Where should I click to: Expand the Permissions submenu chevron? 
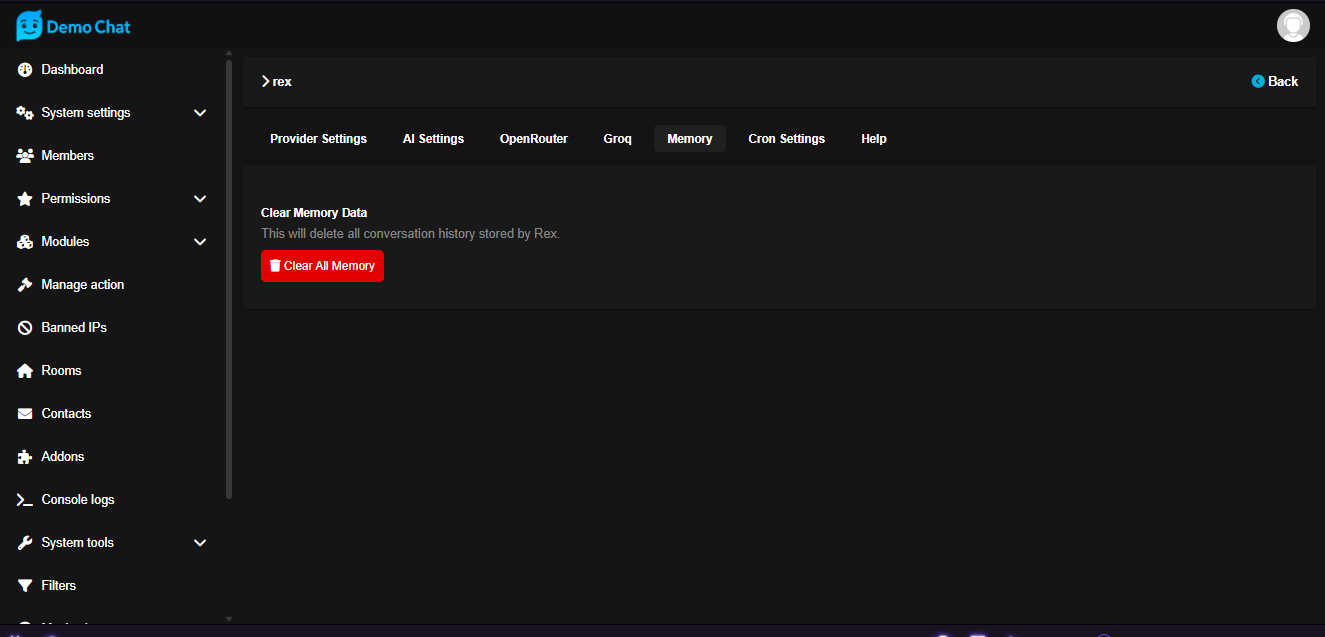200,199
